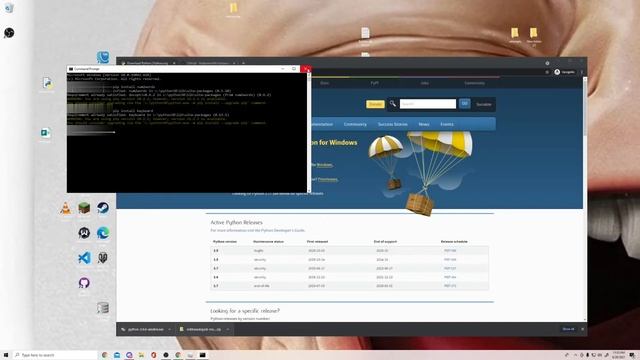Viewport: 640px width, 360px height.
Task: Open the Recycle Bin desktop icon
Action: (x=9, y=8)
